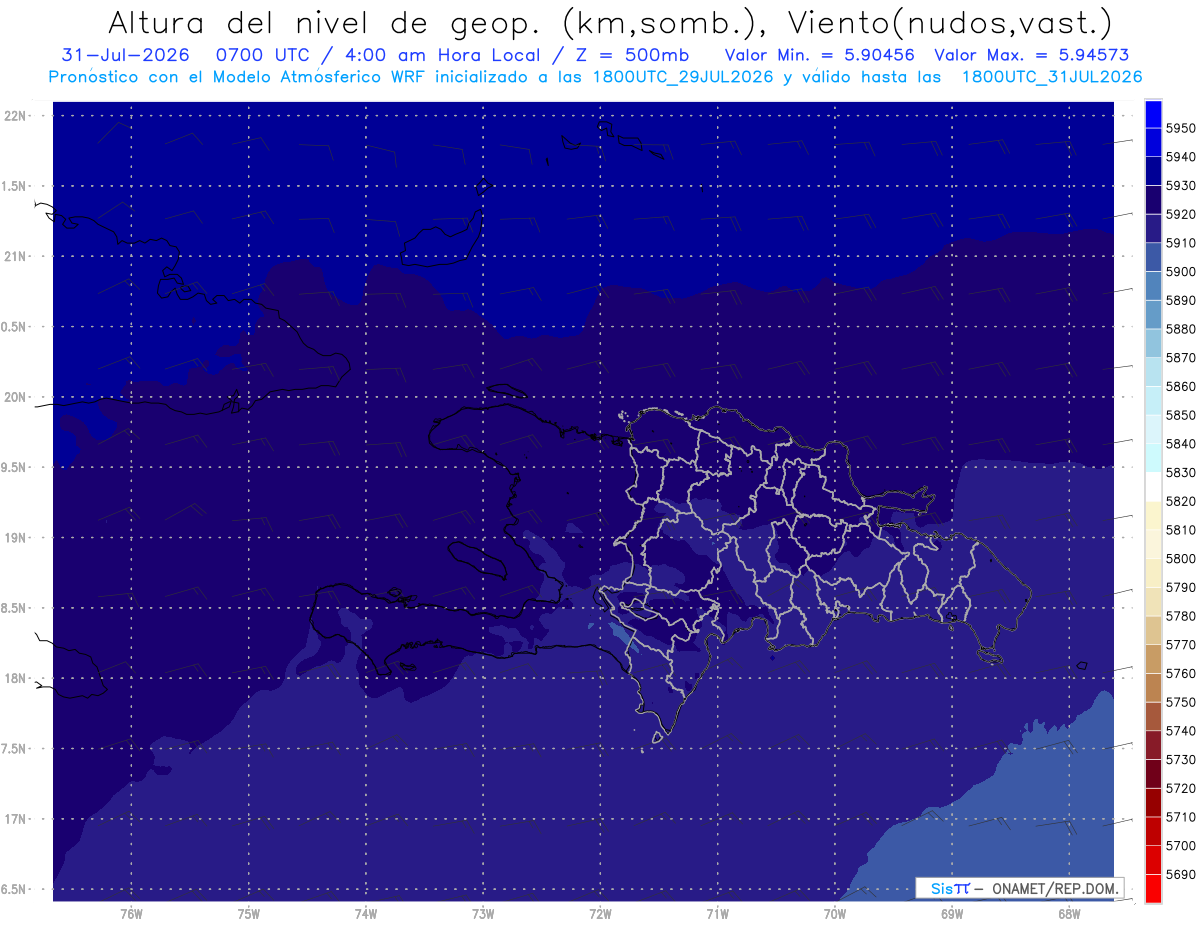Click the 6.5N latitude label
Image resolution: width=1200 pixels, height=927 pixels.
[14, 889]
